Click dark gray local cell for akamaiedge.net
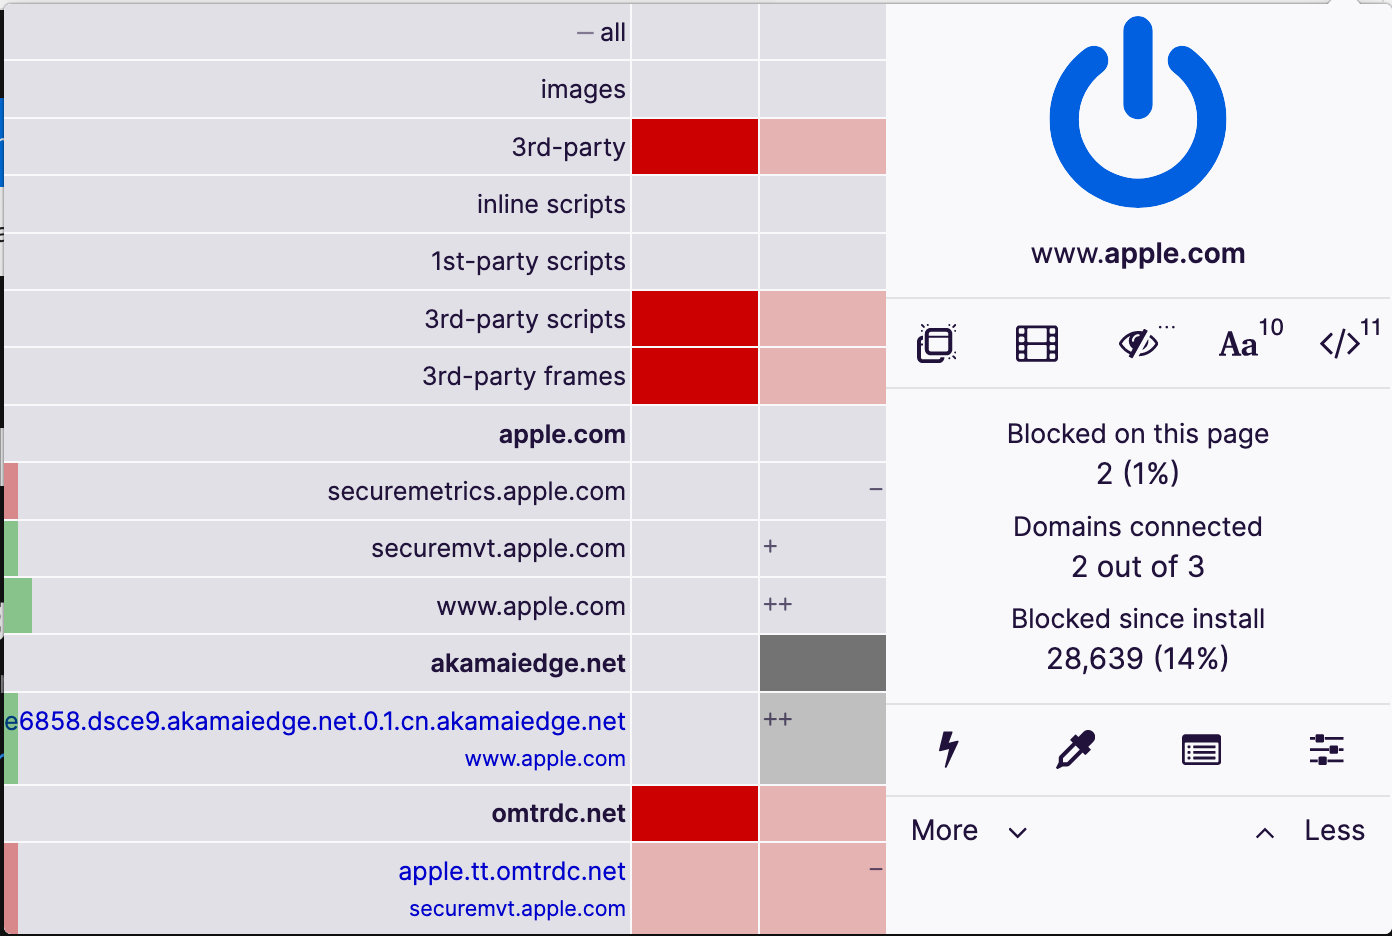Viewport: 1392px width, 936px height. (823, 663)
